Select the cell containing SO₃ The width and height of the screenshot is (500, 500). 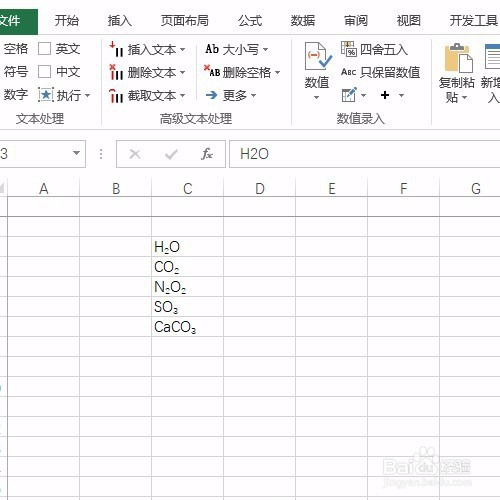187,307
